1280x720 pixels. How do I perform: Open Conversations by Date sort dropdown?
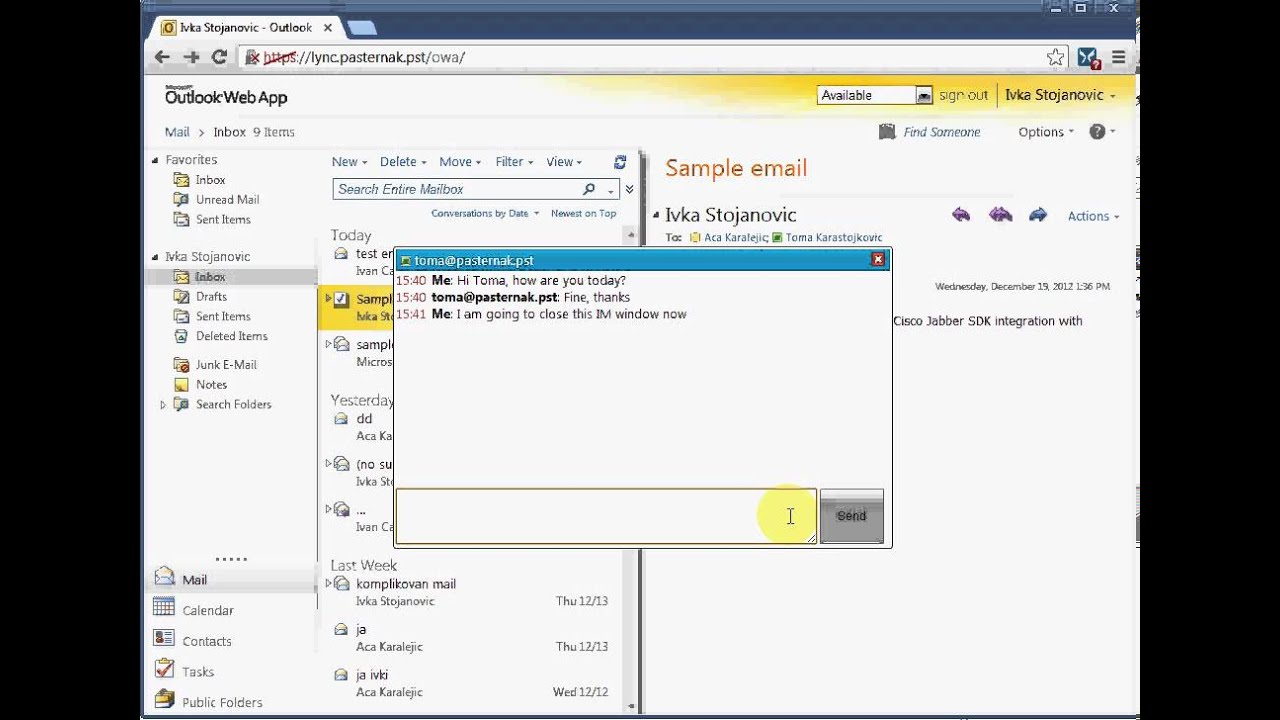pyautogui.click(x=485, y=213)
